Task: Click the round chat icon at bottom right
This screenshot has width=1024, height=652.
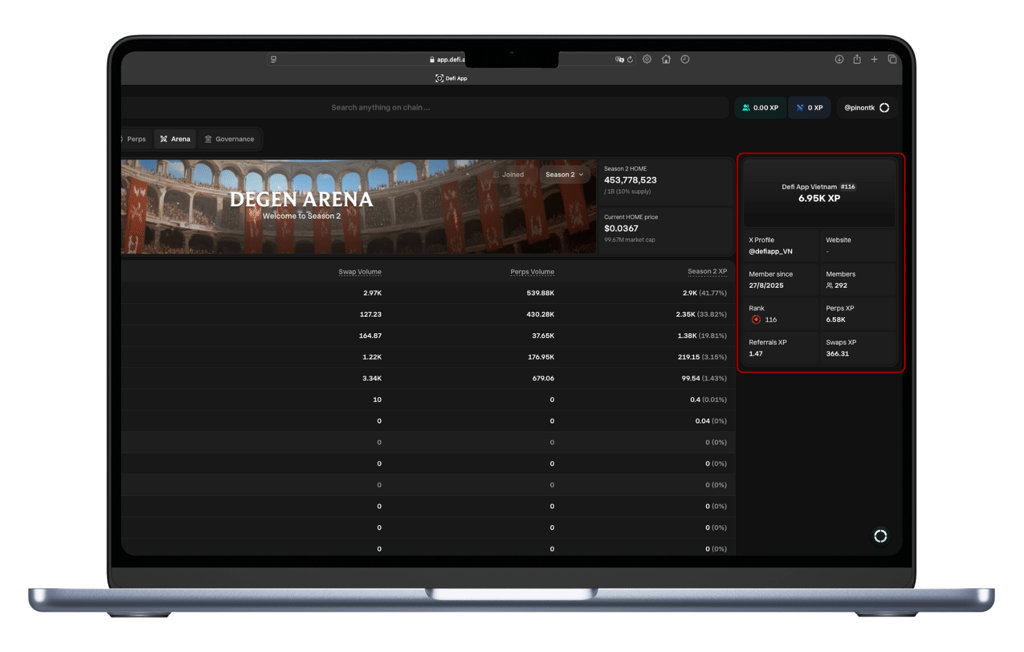Action: [x=880, y=536]
